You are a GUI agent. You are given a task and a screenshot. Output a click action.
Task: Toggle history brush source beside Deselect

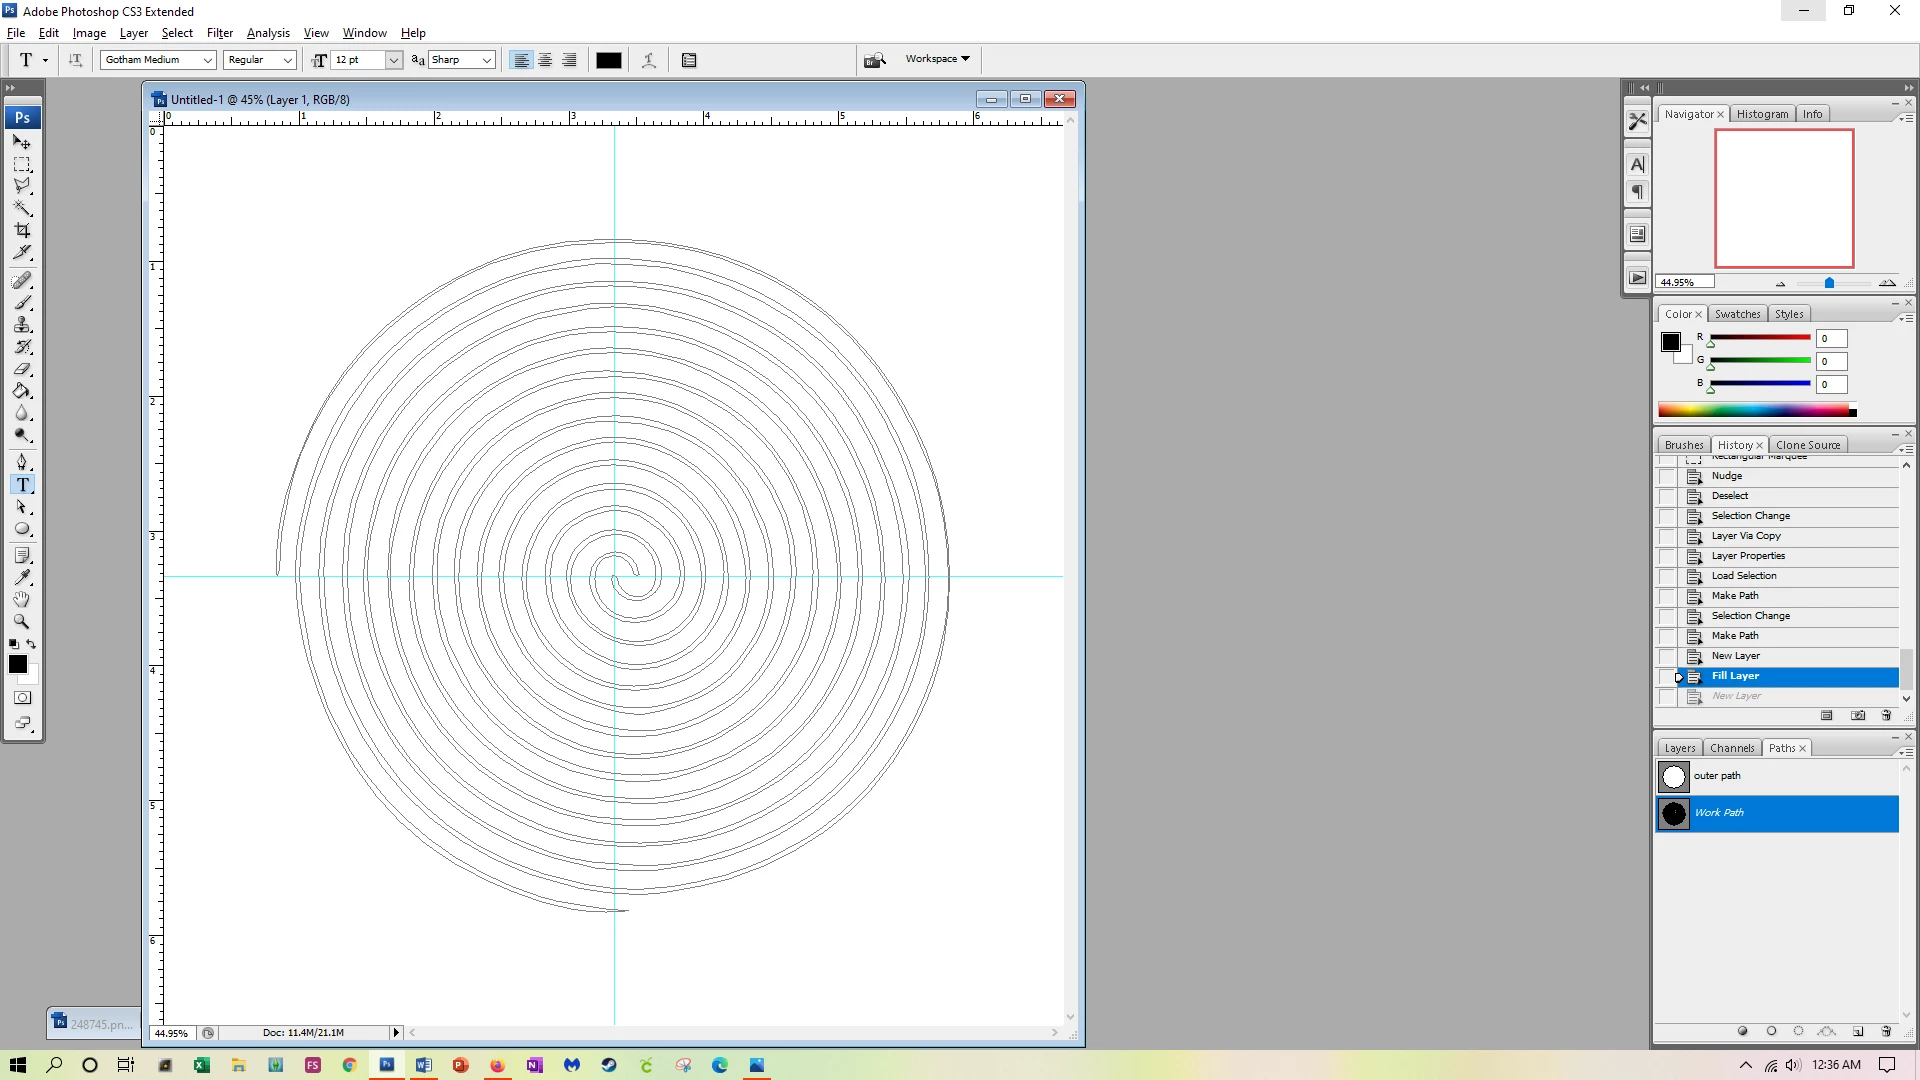[1666, 496]
